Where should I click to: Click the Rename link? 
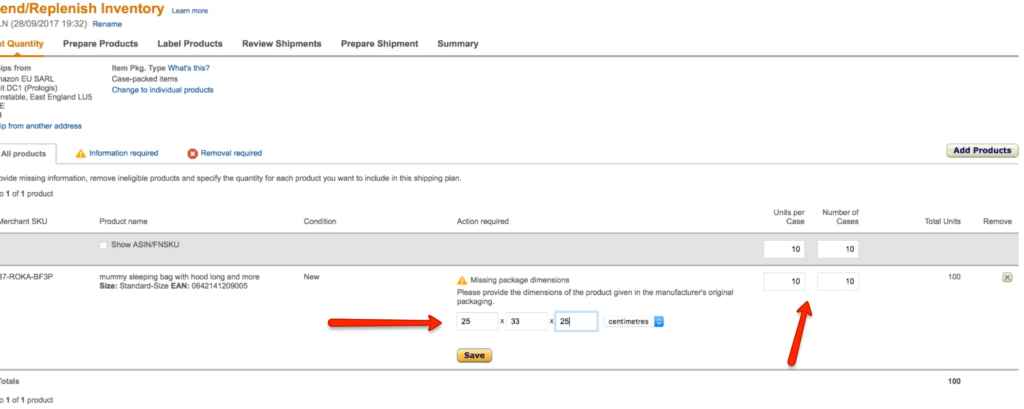coord(107,23)
